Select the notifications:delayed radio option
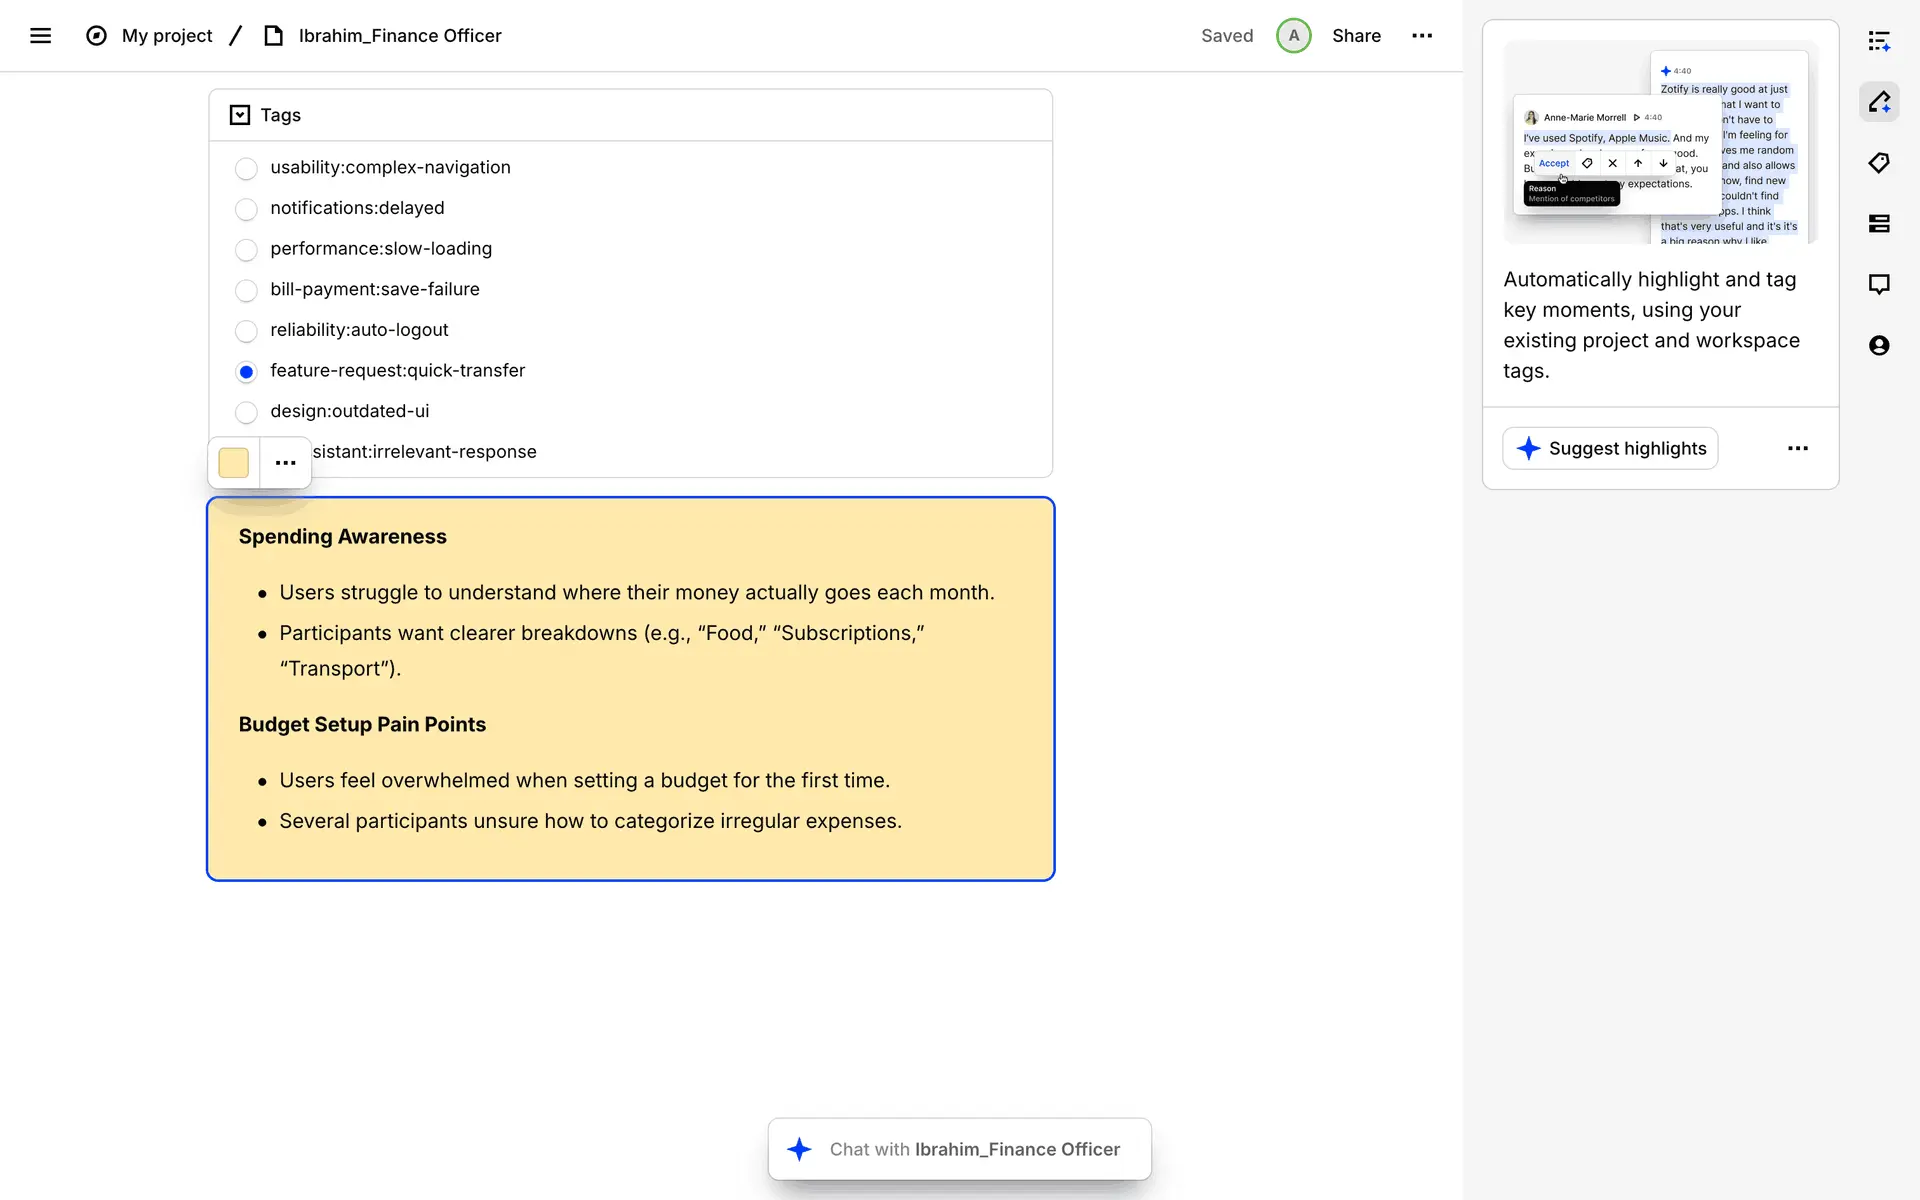The image size is (1920, 1200). (x=246, y=209)
